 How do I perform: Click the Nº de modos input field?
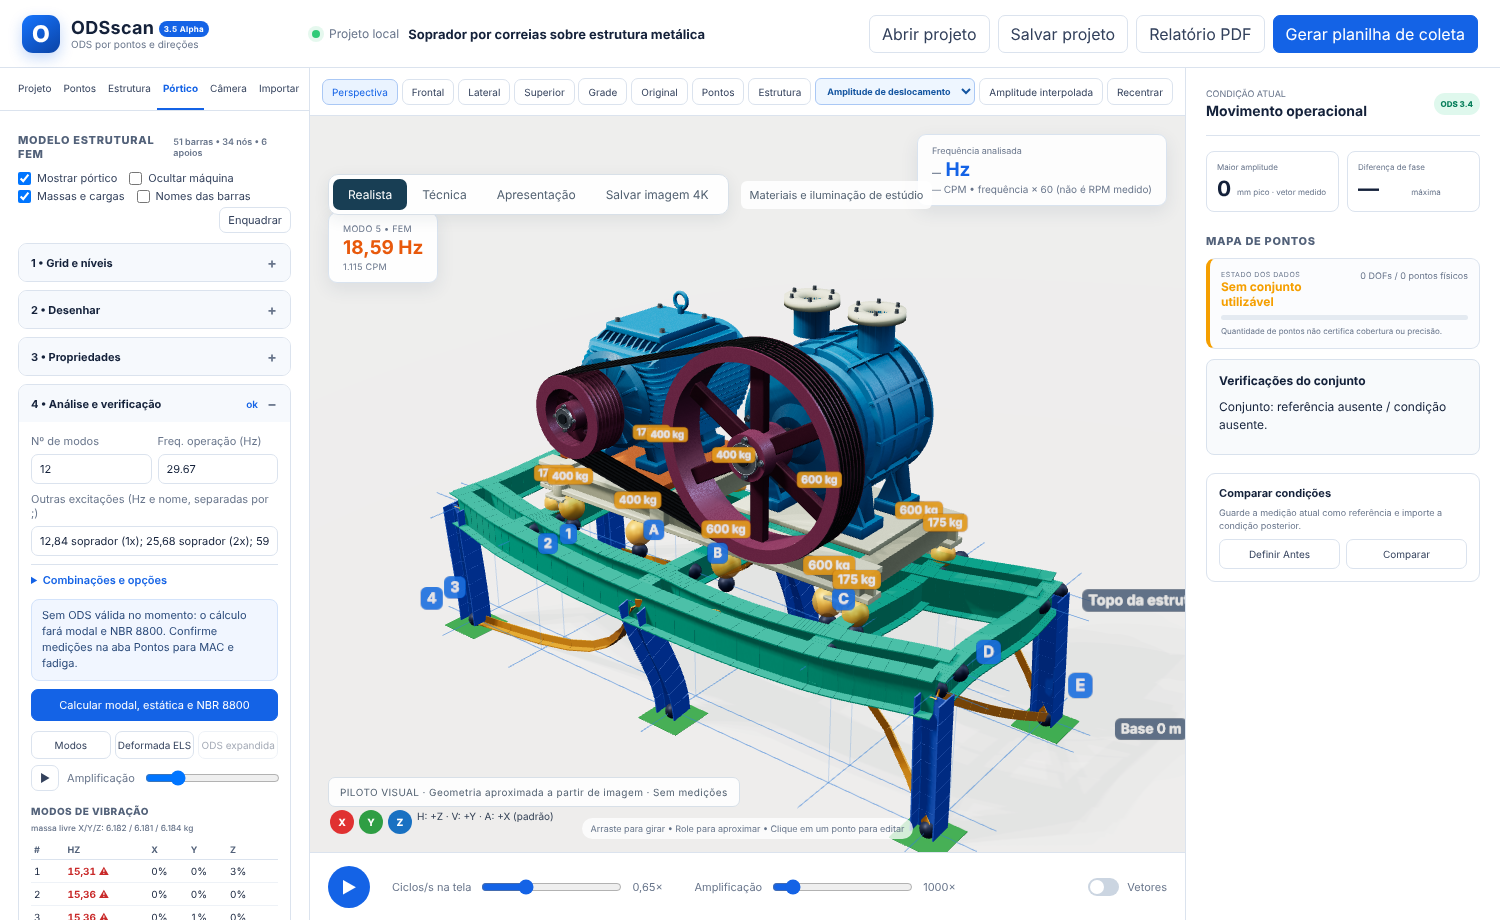tap(91, 469)
